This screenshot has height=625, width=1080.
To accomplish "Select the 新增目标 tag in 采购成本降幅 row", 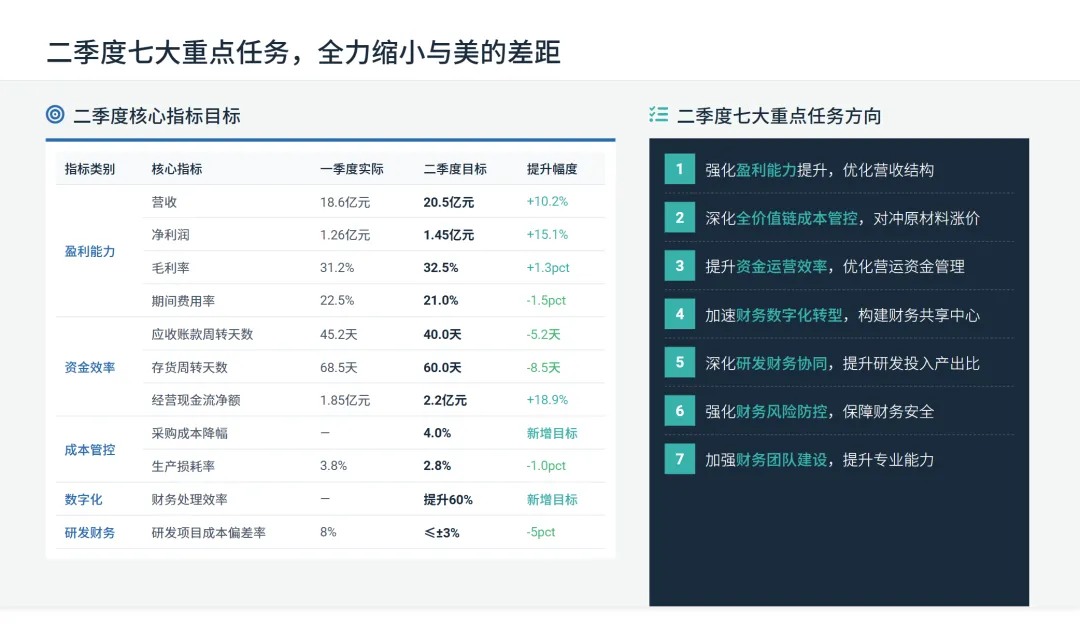I will coord(552,433).
